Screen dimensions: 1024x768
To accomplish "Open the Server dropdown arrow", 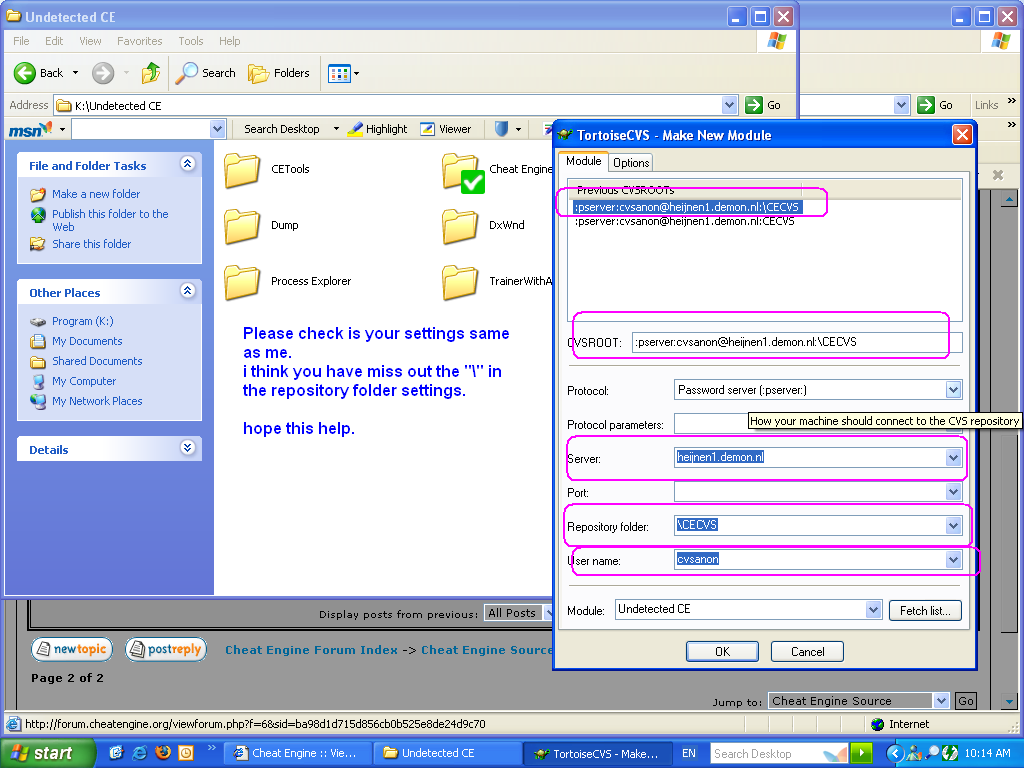I will (953, 458).
